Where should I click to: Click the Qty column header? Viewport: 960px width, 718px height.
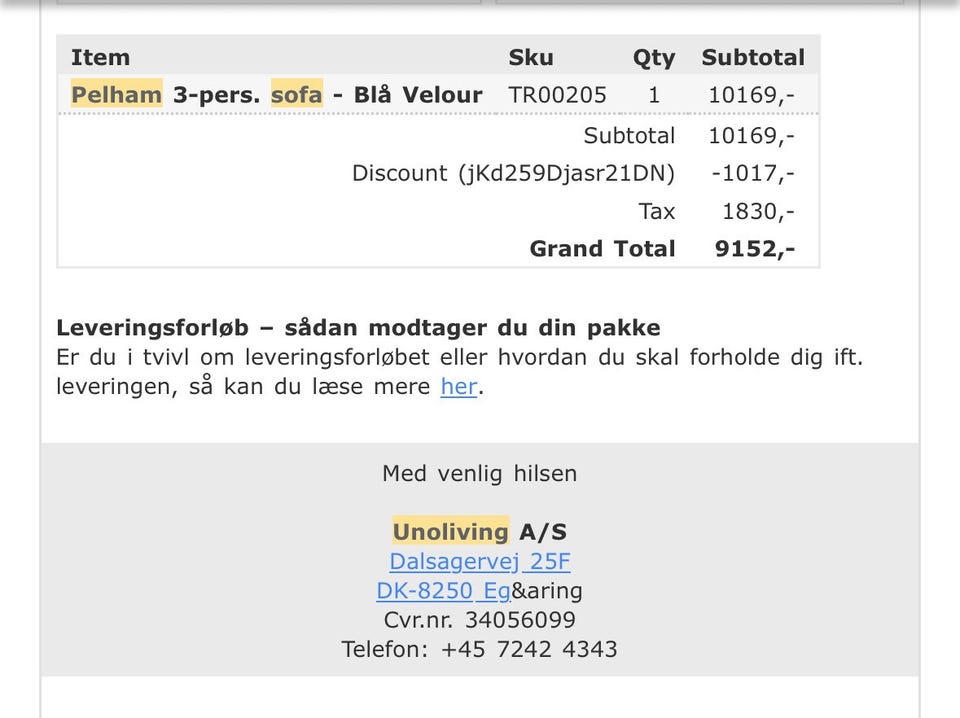(x=654, y=57)
